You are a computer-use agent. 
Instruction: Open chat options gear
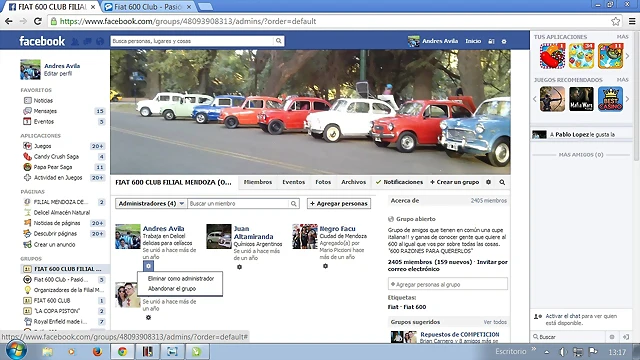point(611,337)
